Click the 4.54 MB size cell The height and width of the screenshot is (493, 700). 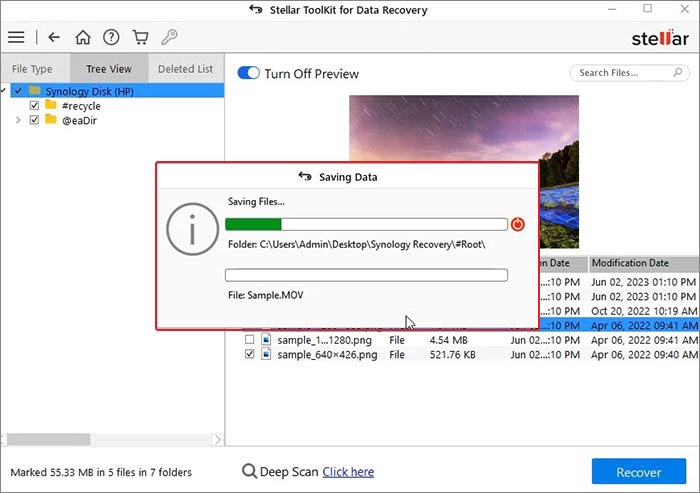coord(448,340)
